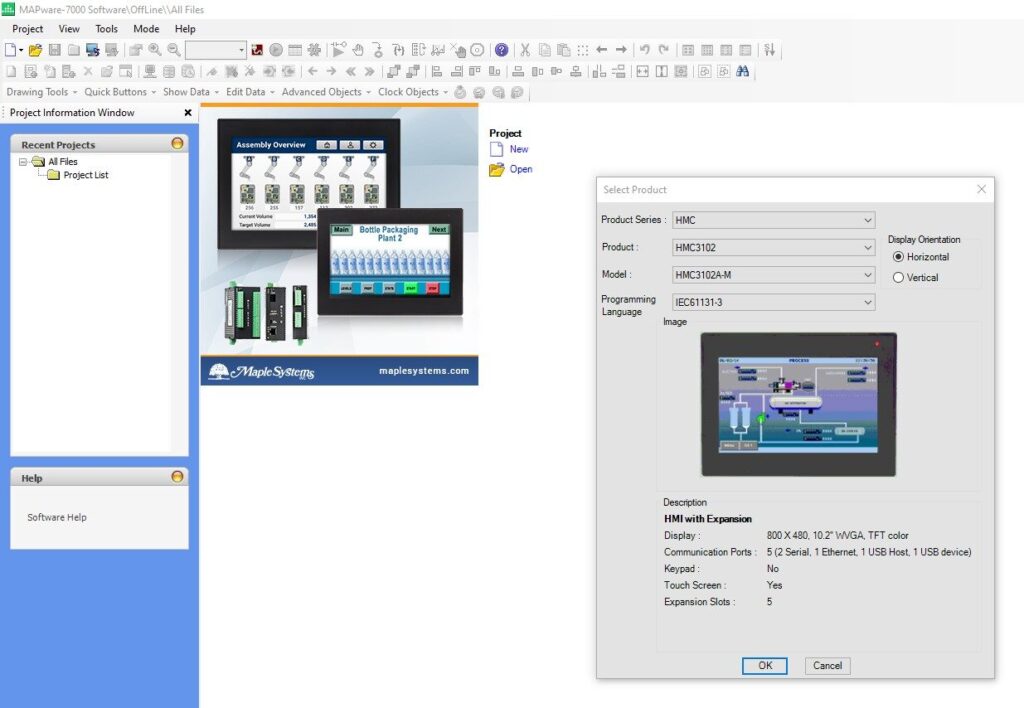Click the New project link
This screenshot has height=708, width=1024.
(x=519, y=149)
